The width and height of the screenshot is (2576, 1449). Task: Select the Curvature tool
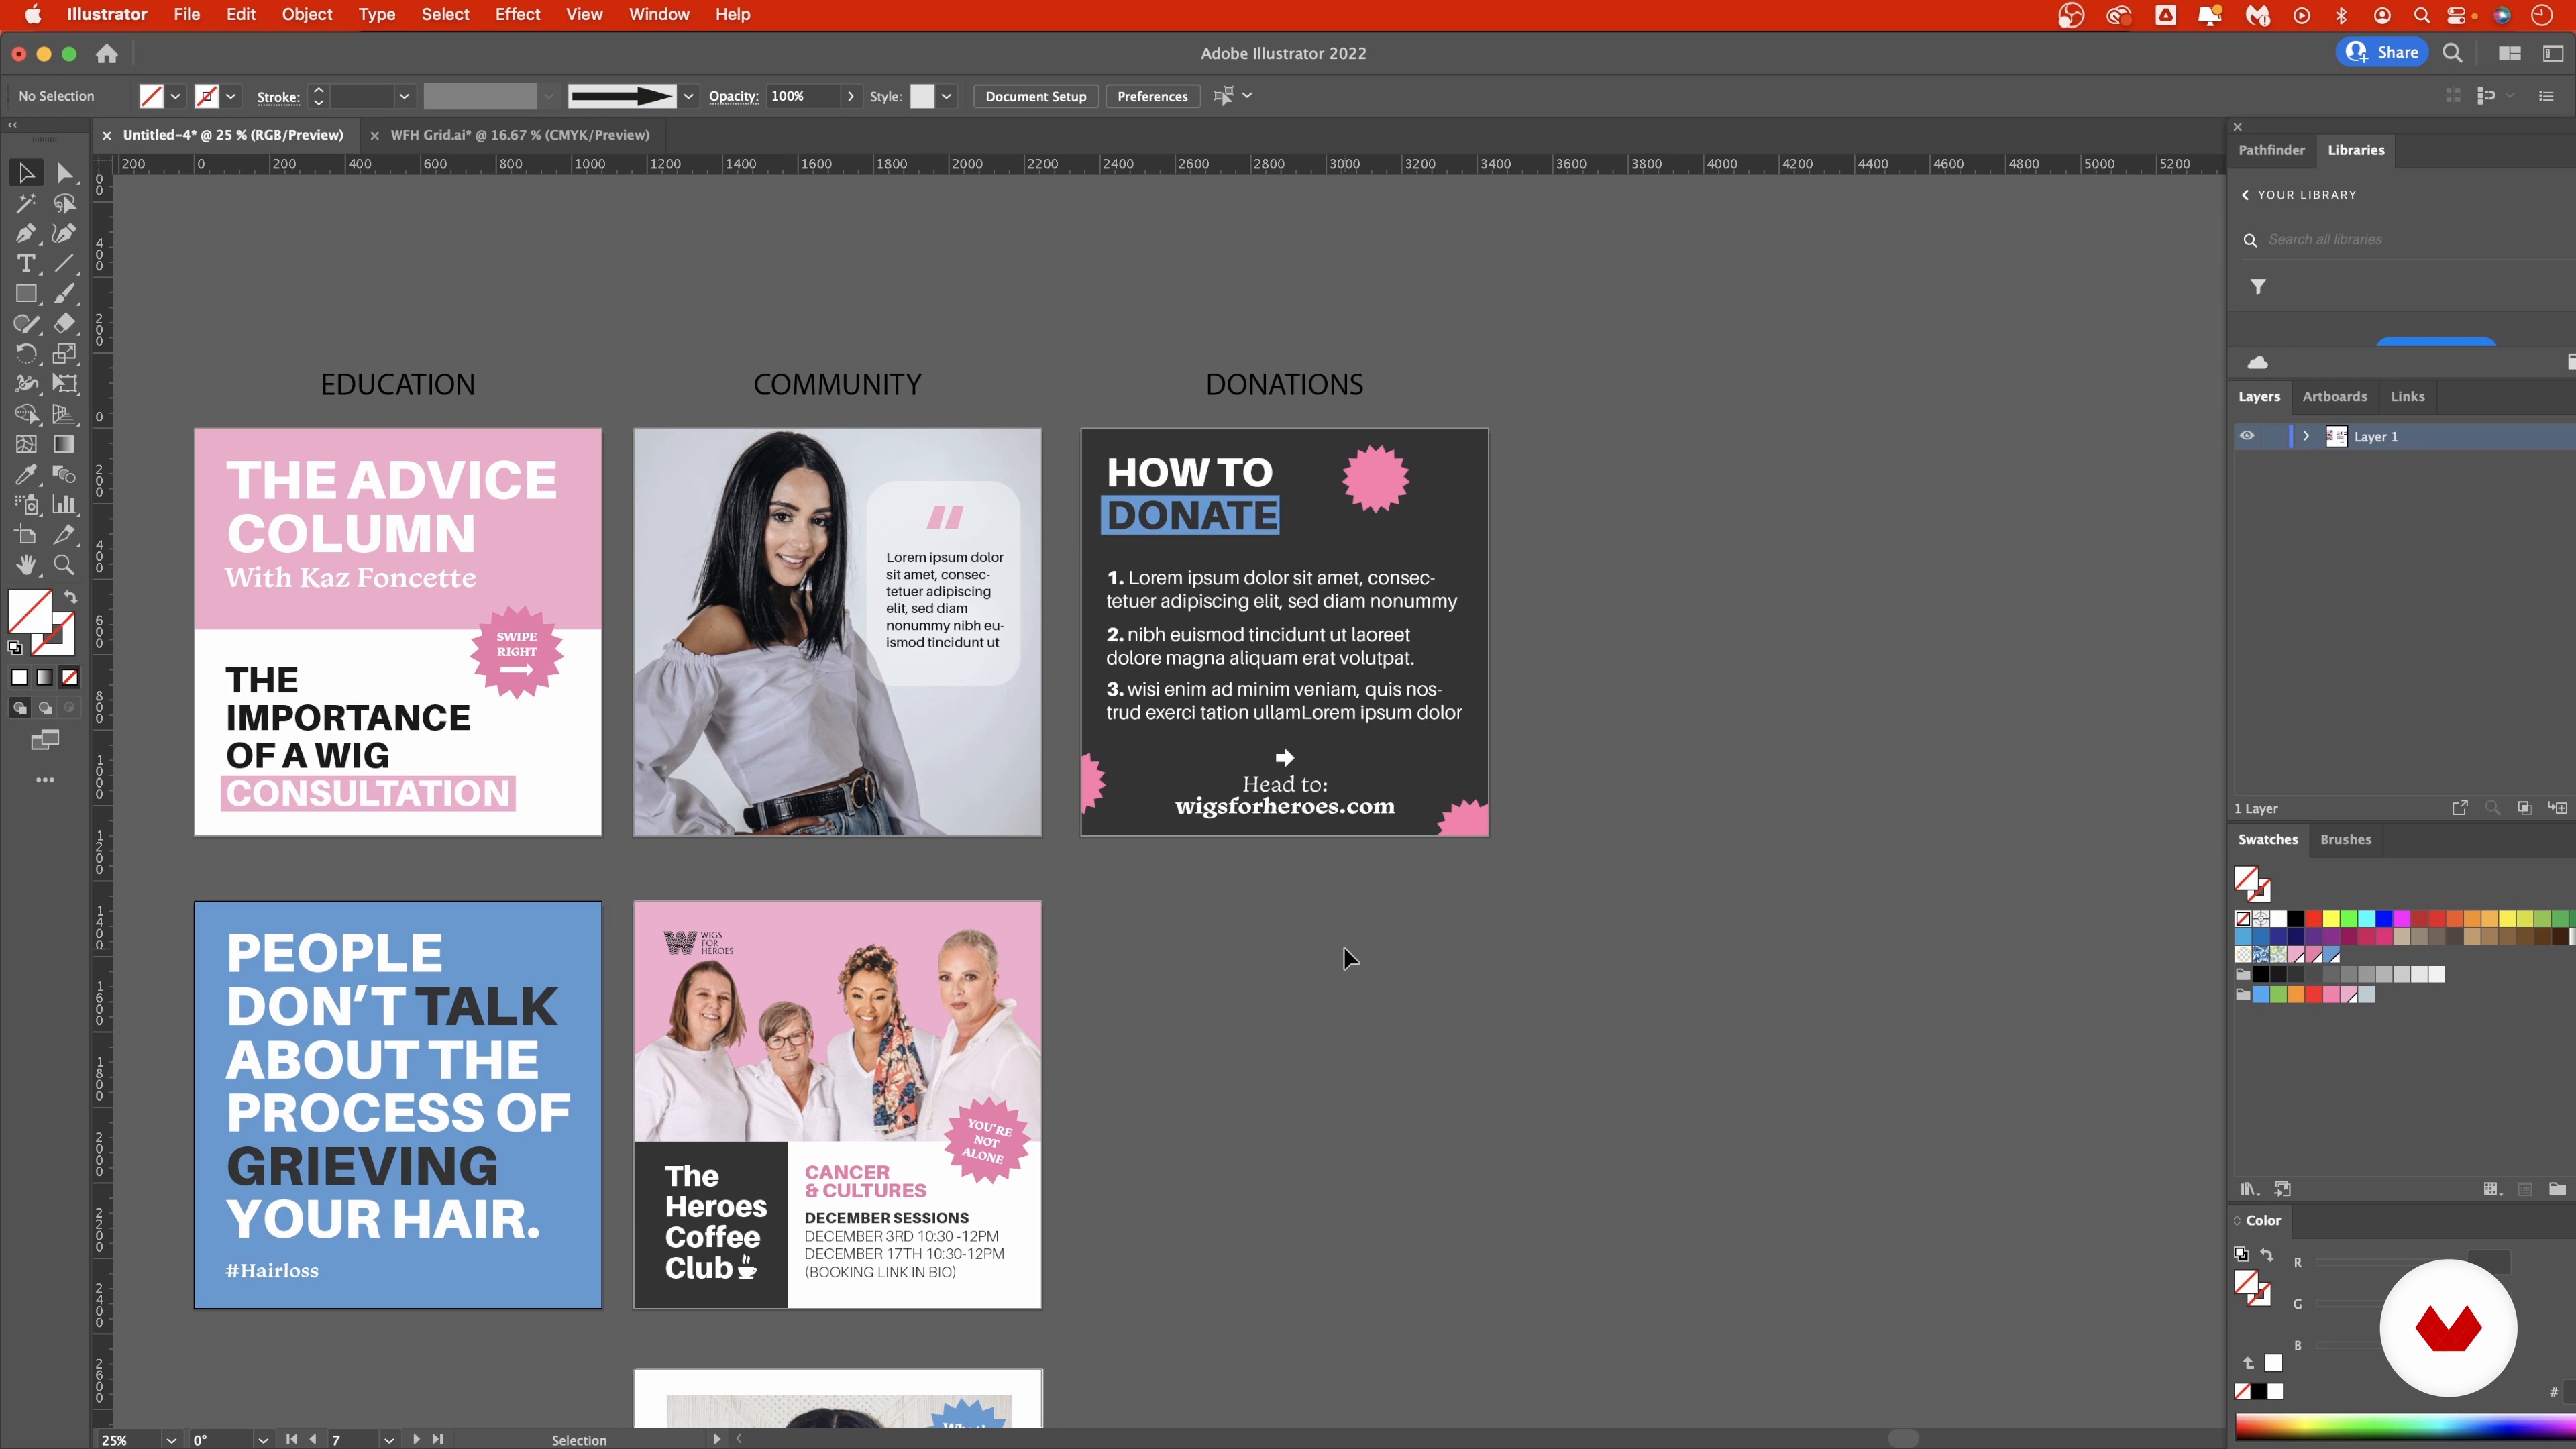[x=65, y=233]
